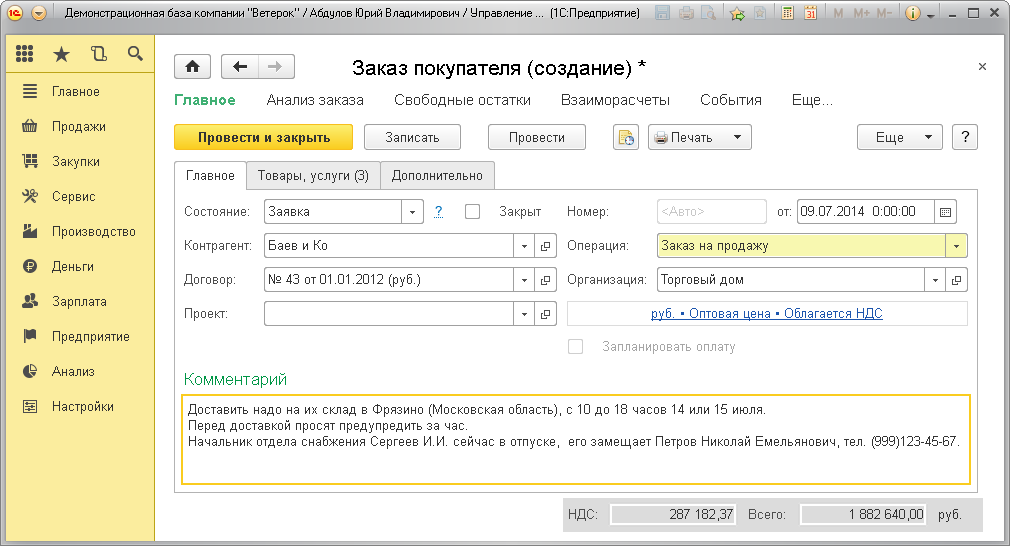Expand the arrow next to the info icon
Image resolution: width=1010 pixels, height=546 pixels.
(931, 14)
